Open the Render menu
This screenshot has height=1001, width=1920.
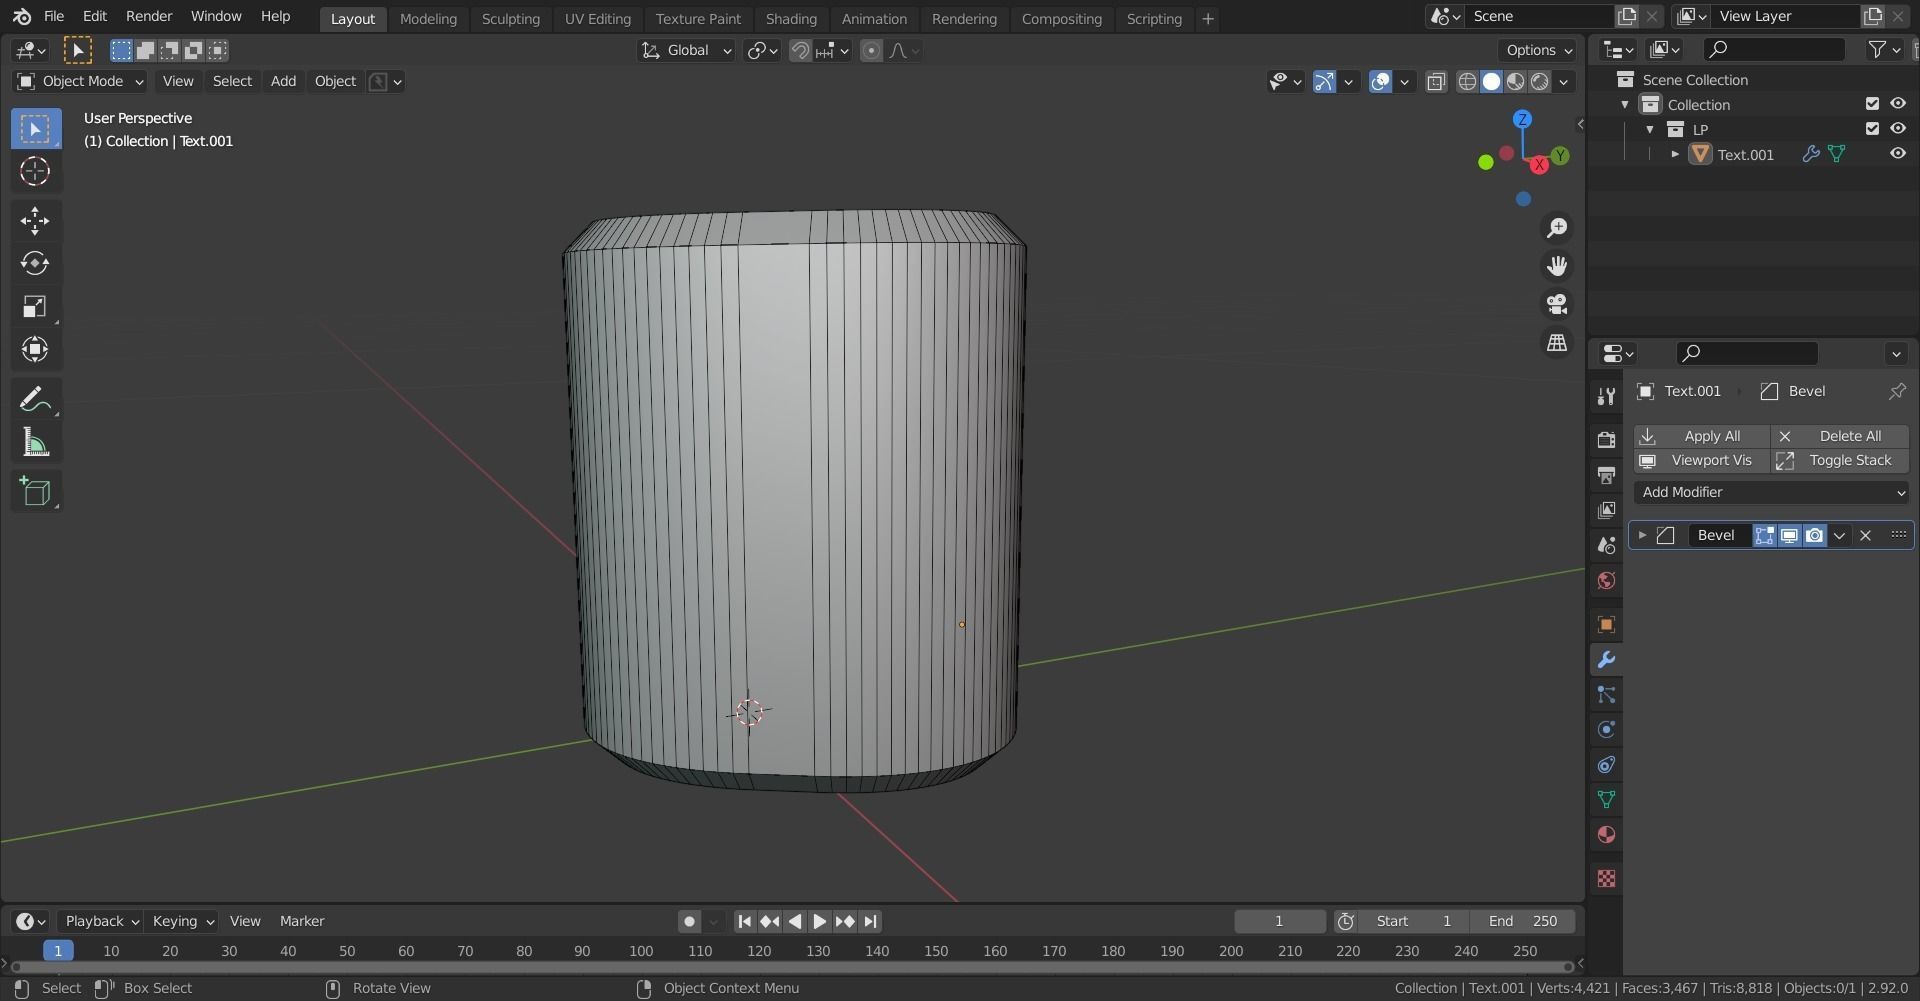(149, 16)
